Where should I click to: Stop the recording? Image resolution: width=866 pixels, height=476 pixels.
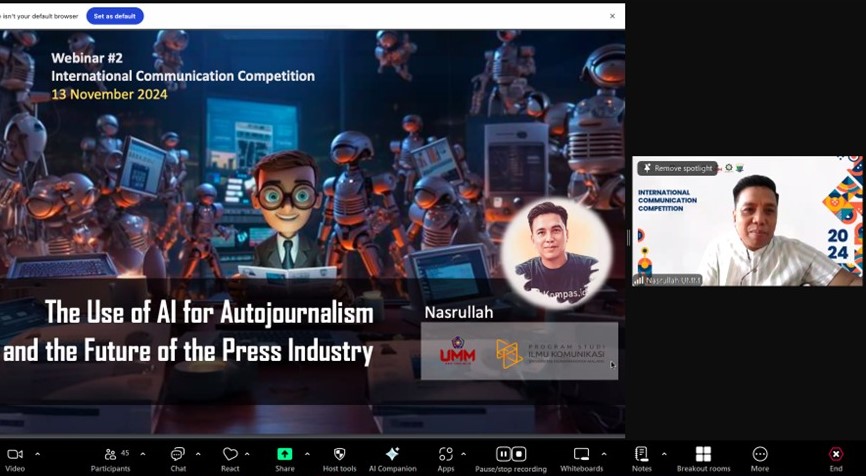point(519,454)
